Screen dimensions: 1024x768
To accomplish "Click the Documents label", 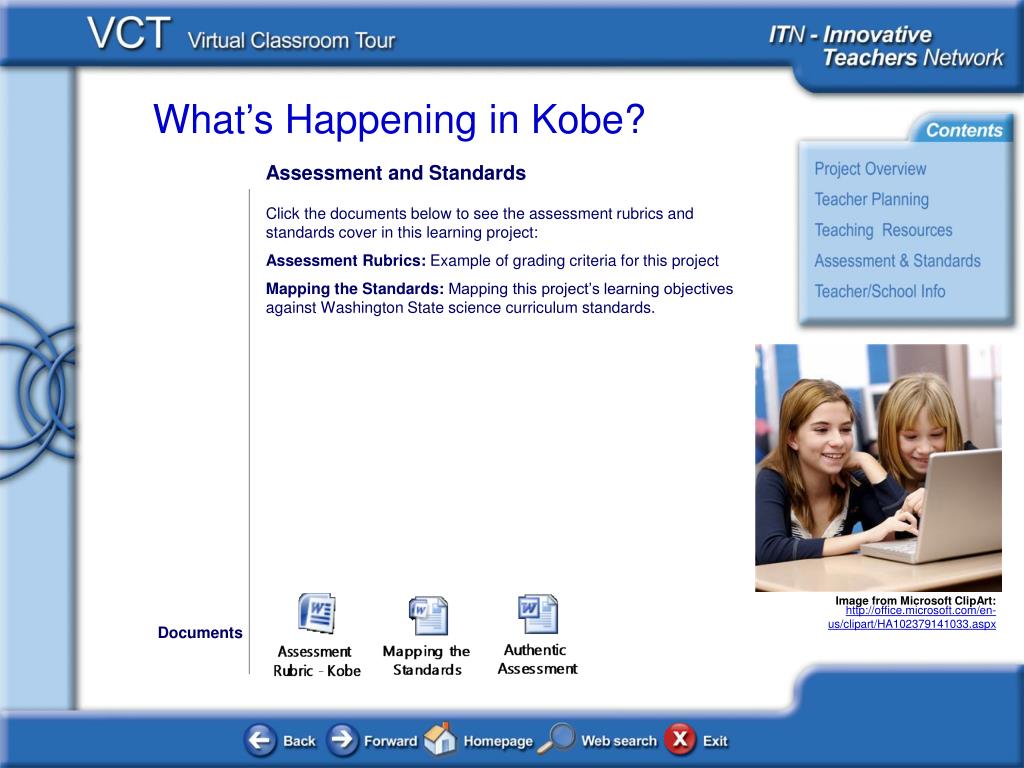I will [200, 633].
